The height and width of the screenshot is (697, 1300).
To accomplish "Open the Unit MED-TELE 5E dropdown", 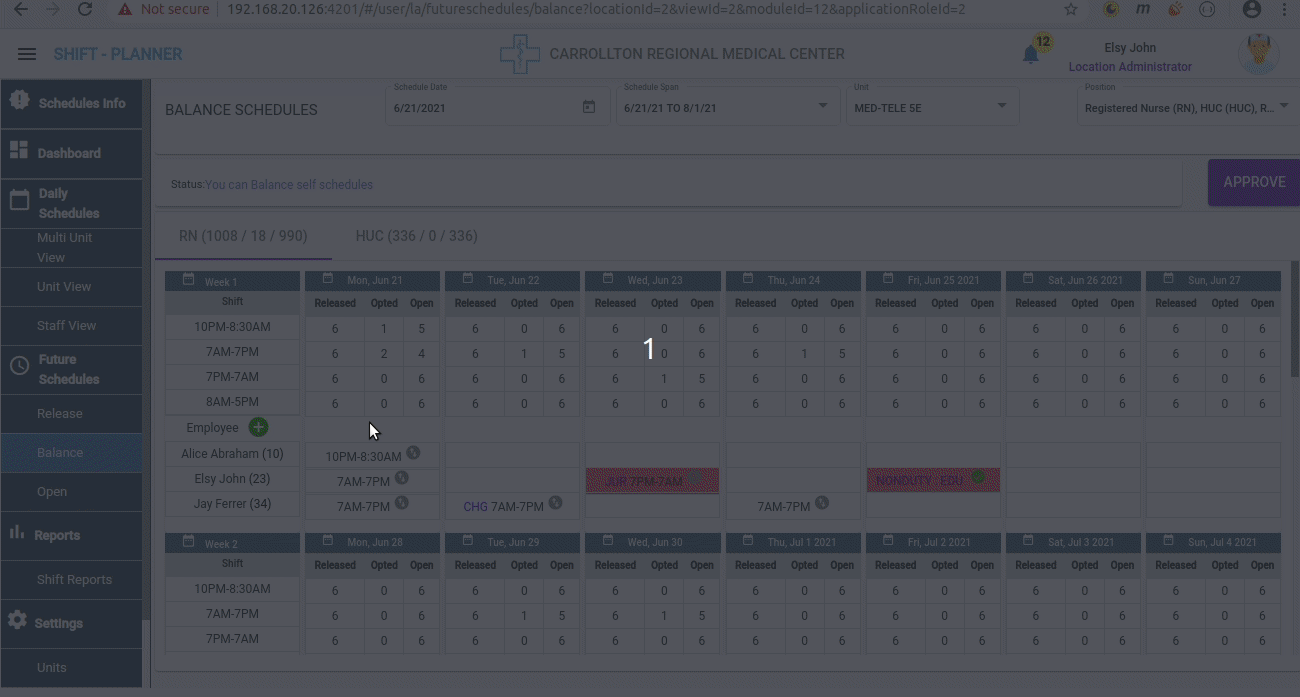I will point(1002,106).
